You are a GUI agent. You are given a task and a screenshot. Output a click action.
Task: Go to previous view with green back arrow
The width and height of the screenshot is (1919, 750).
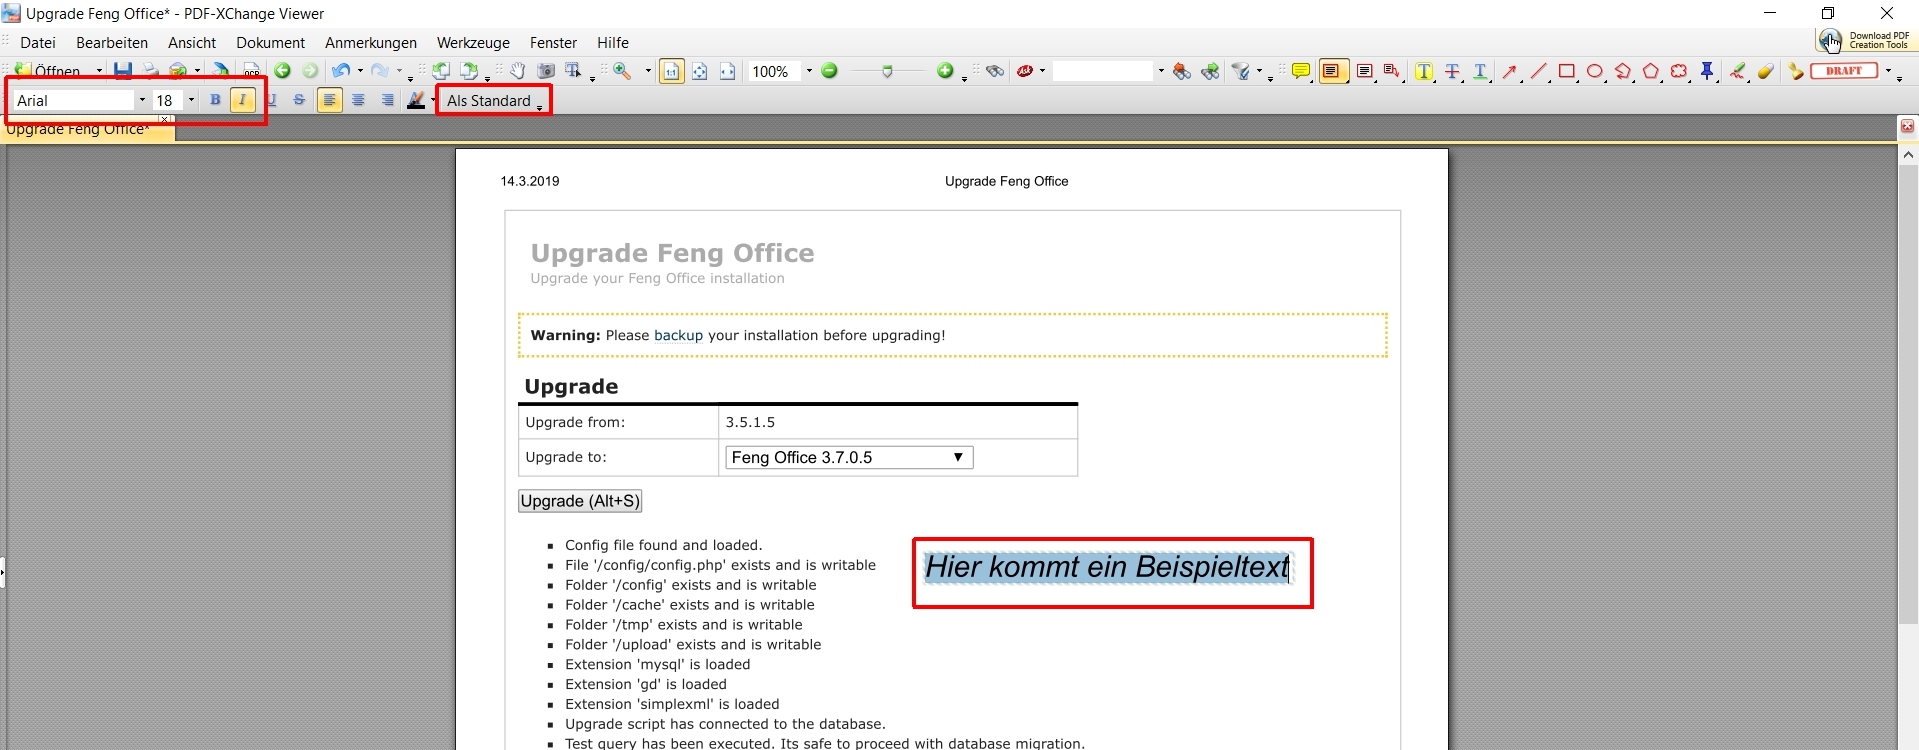[x=283, y=71]
